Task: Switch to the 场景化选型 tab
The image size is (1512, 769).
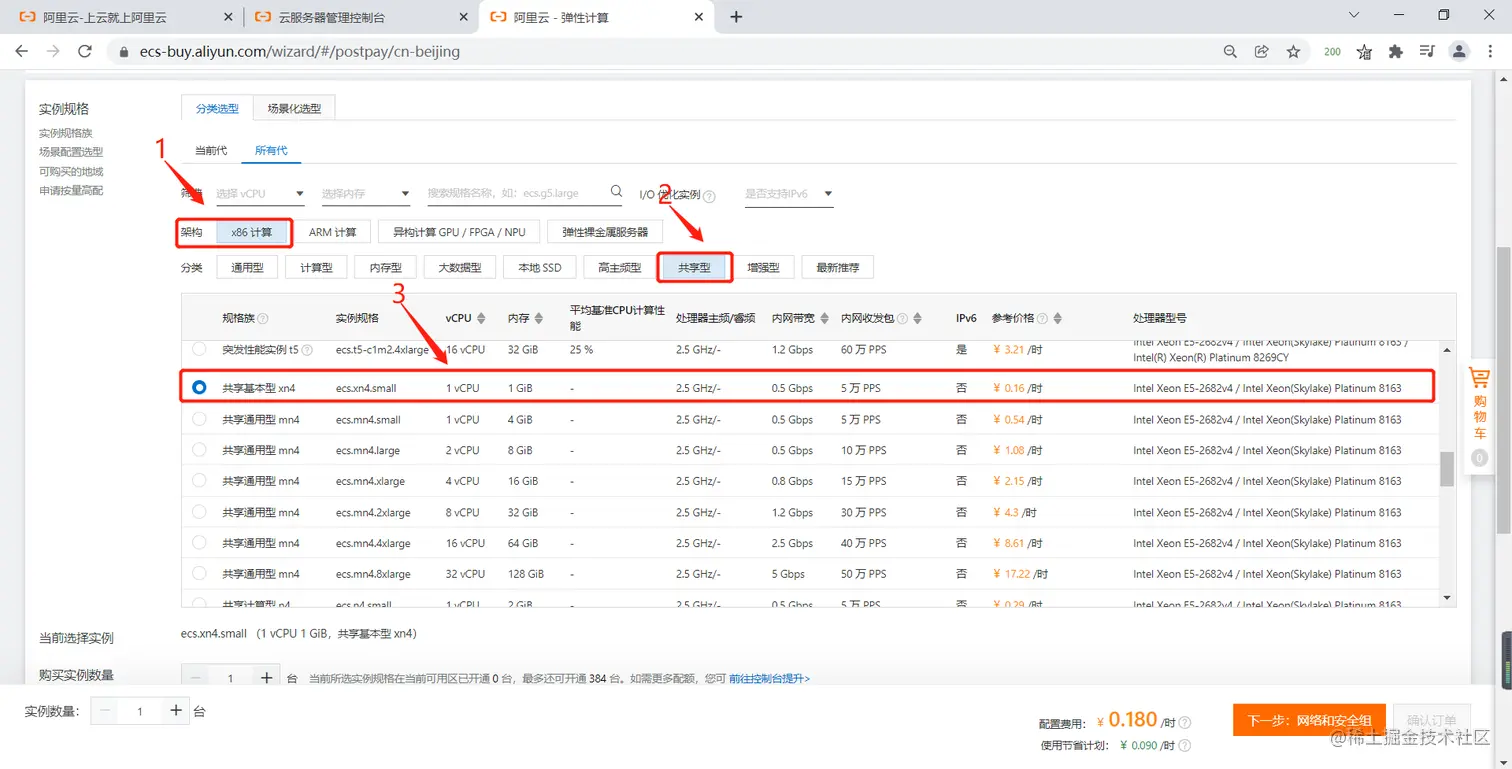Action: tap(294, 108)
